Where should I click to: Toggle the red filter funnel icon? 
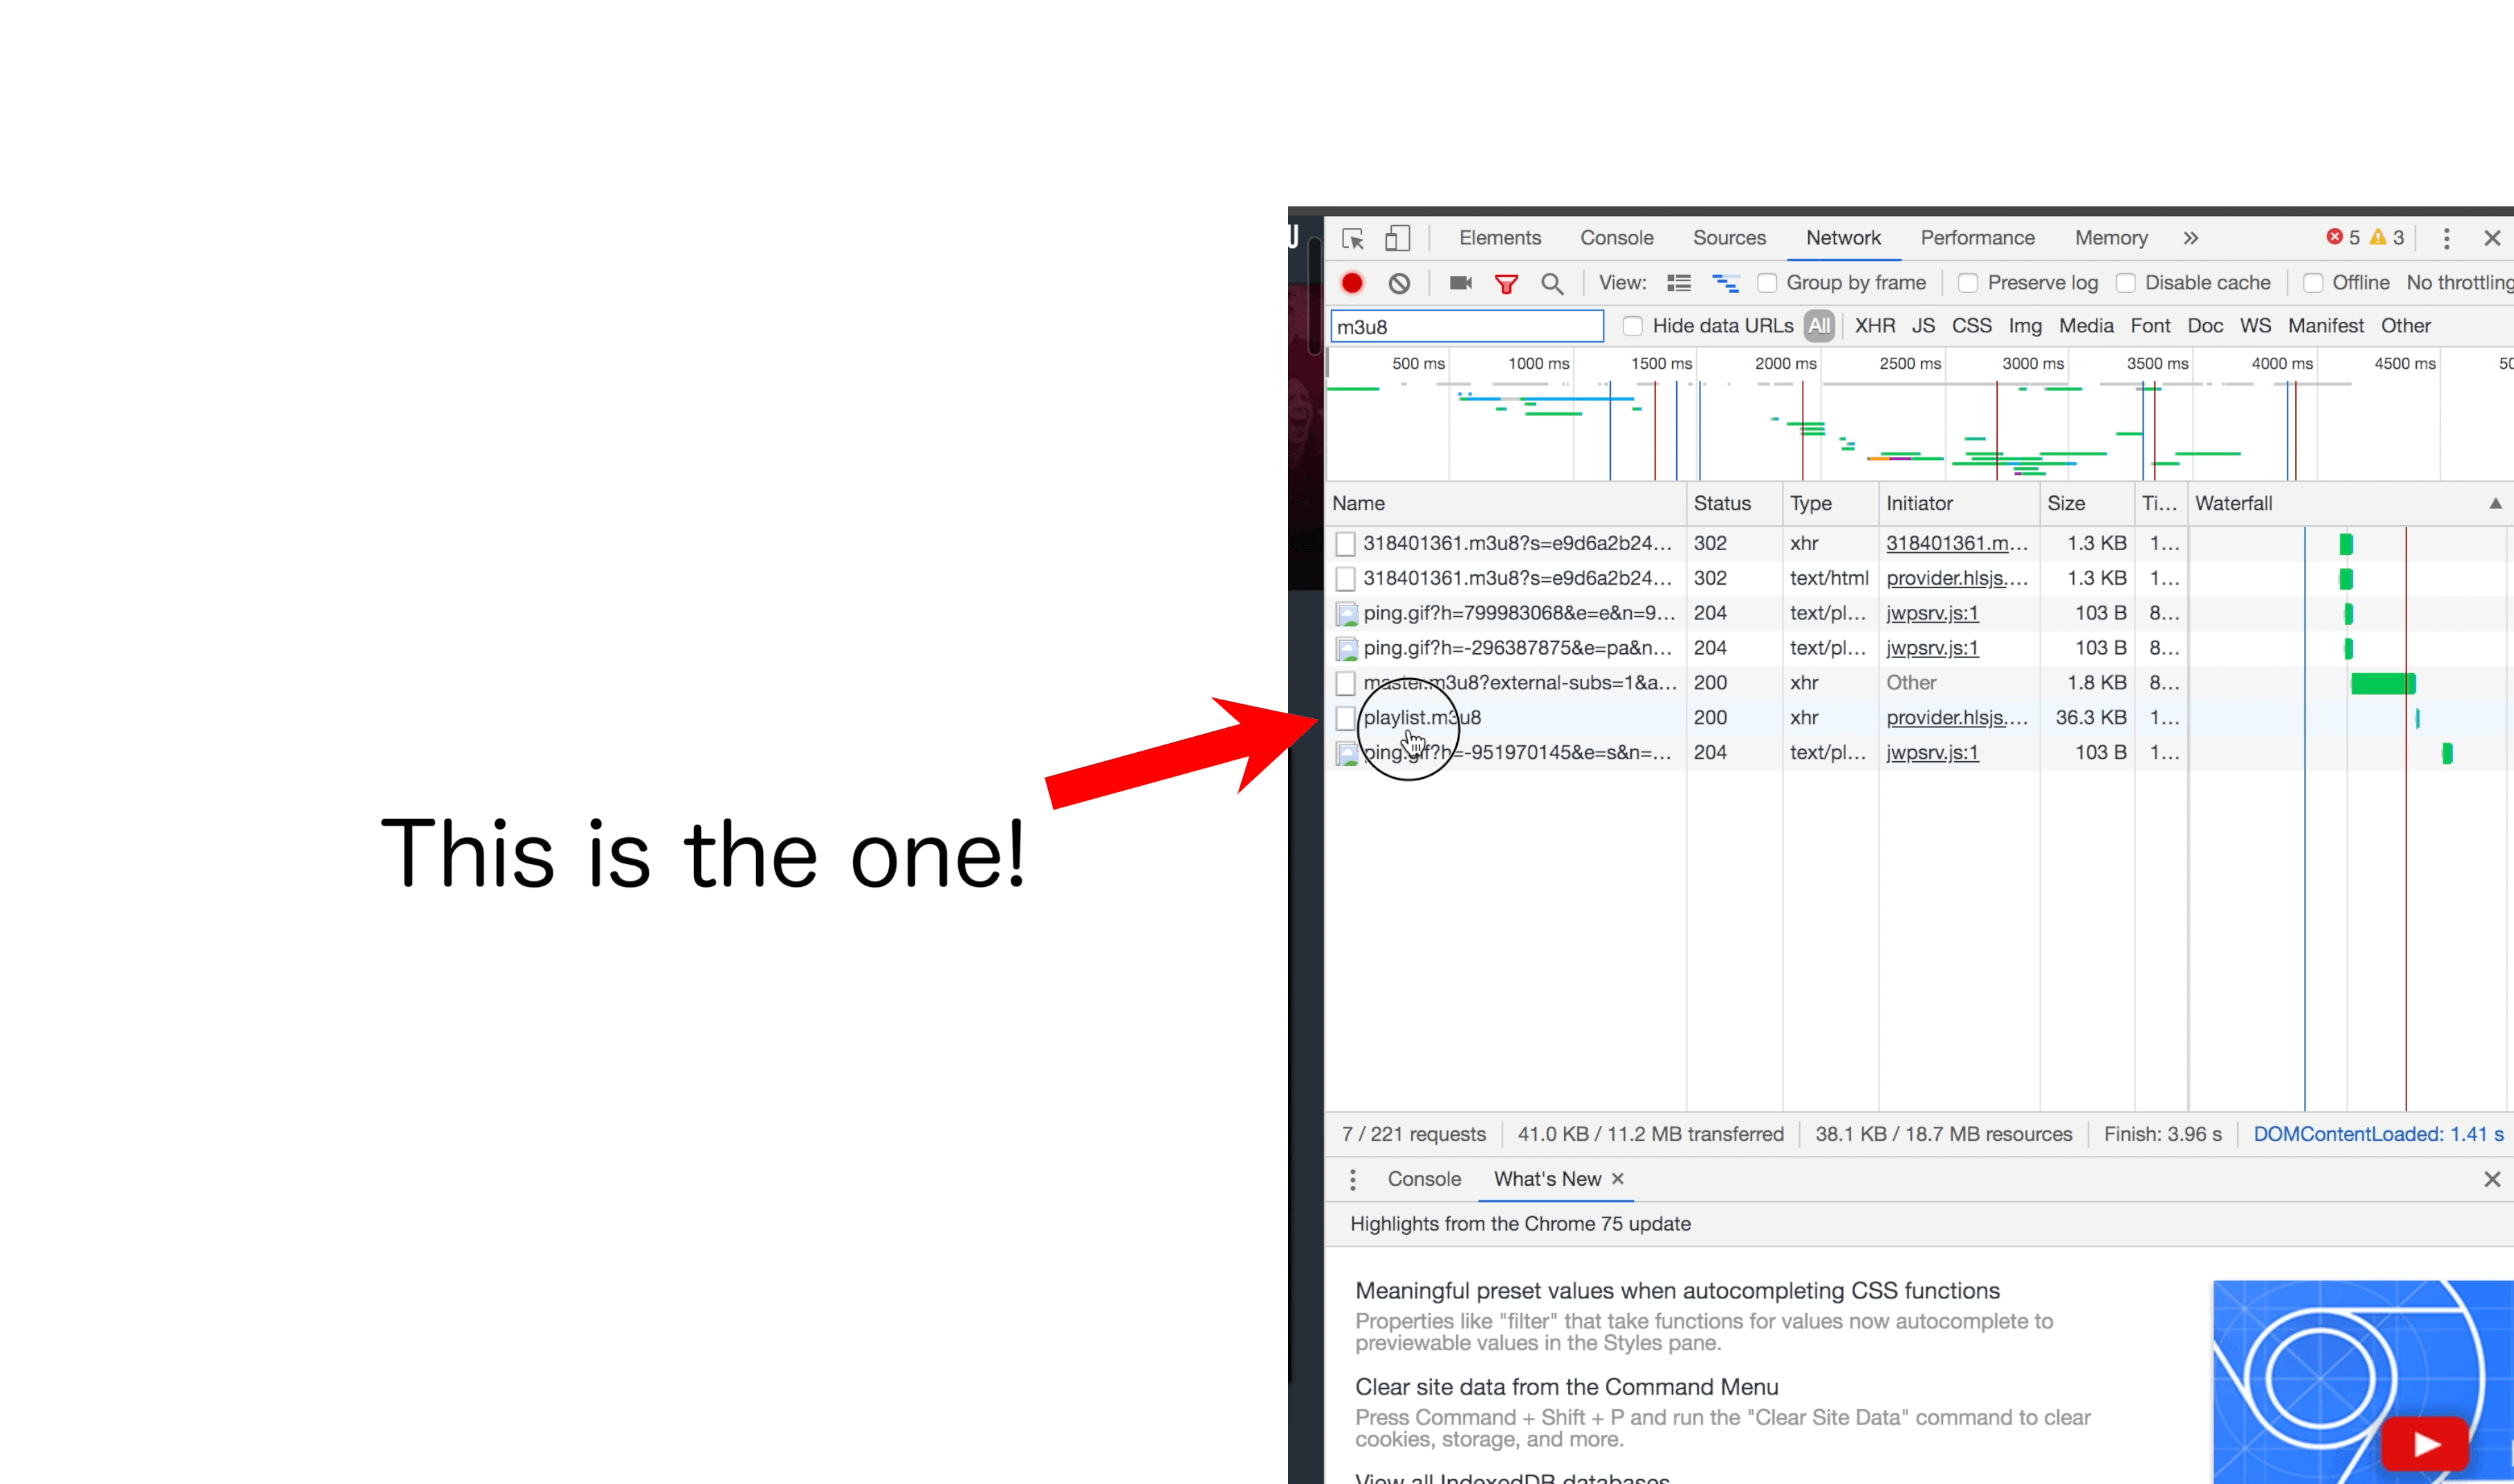1506,284
